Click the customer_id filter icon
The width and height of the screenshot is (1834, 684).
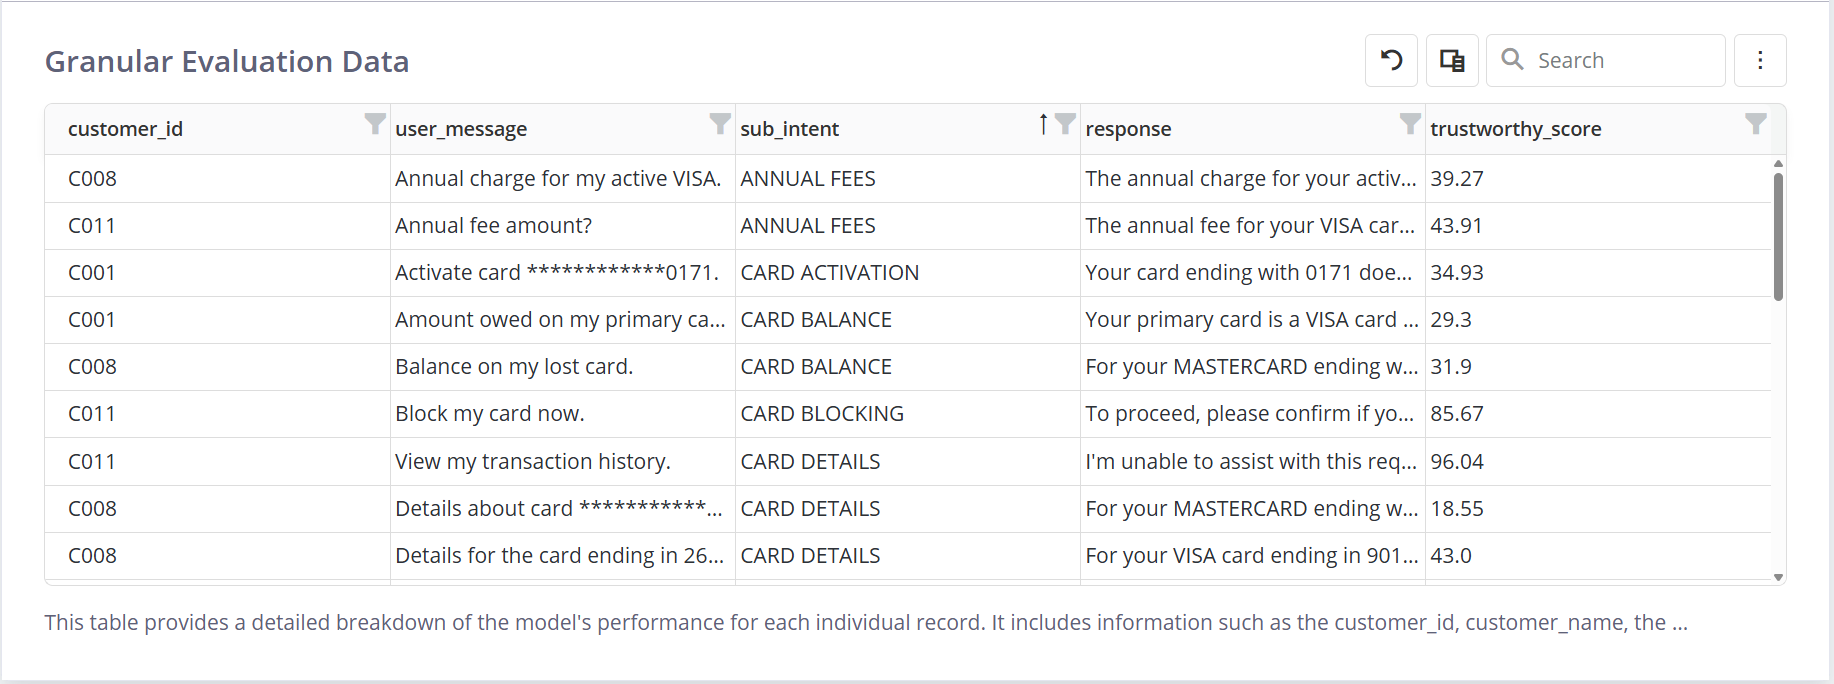tap(375, 124)
